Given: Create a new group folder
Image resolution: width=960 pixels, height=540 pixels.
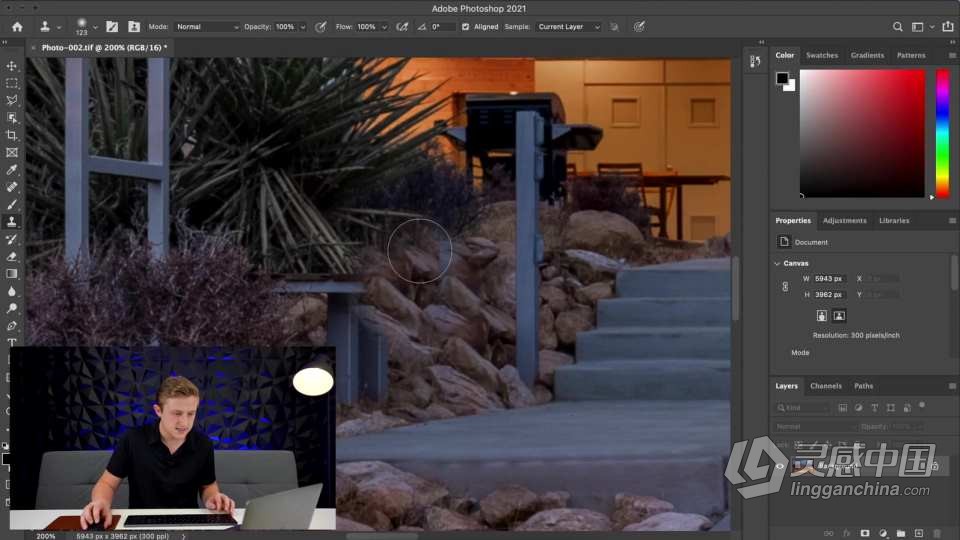Looking at the screenshot, I should click(x=901, y=533).
